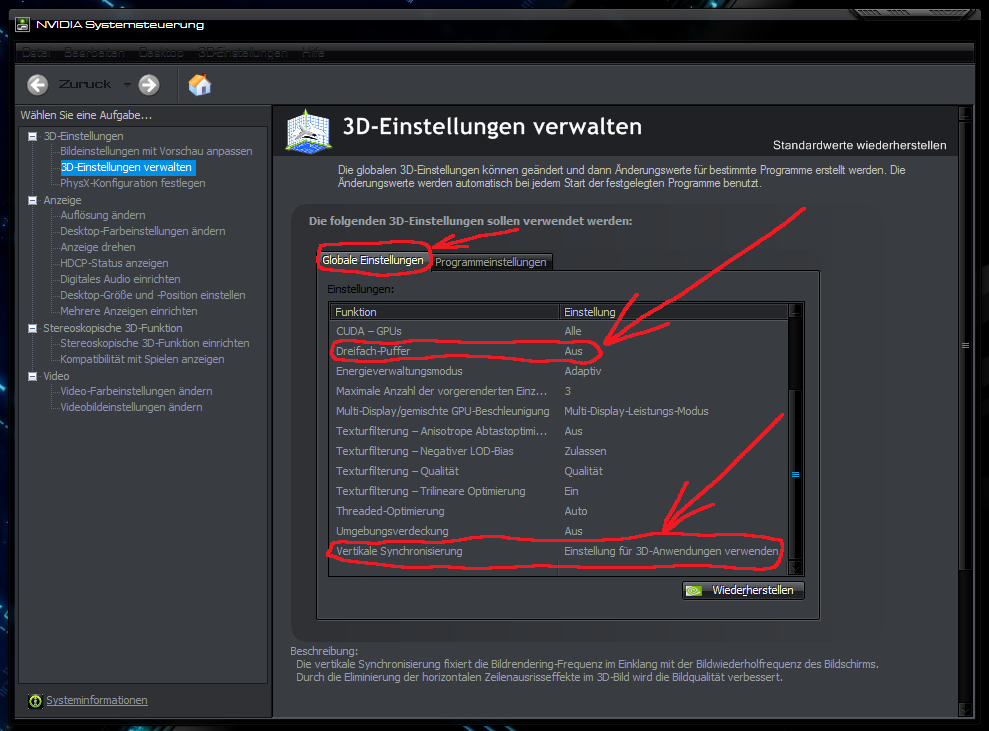Click Standardwerte wiederherstellen link
This screenshot has width=989, height=731.
[x=859, y=145]
